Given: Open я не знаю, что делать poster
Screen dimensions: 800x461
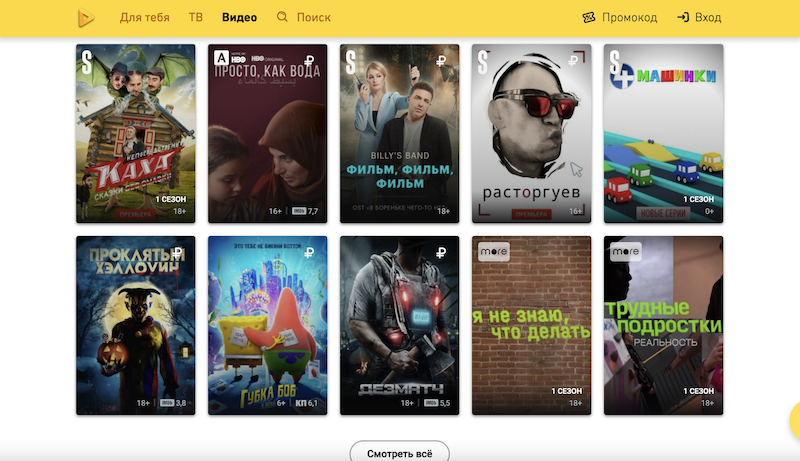Looking at the screenshot, I should click(531, 325).
